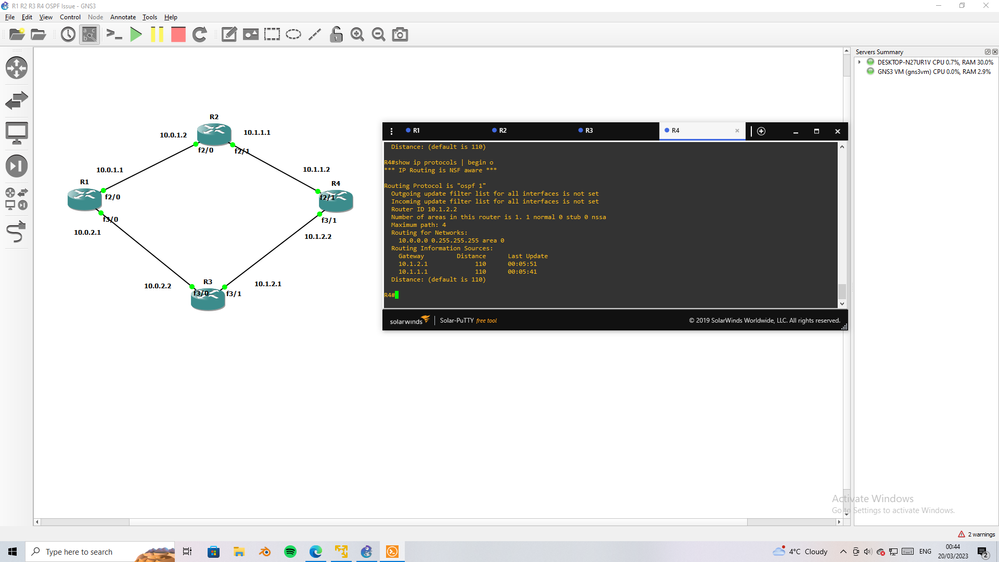Click the canvas horizontal scrollbar
The height and width of the screenshot is (562, 999).
tap(440, 522)
